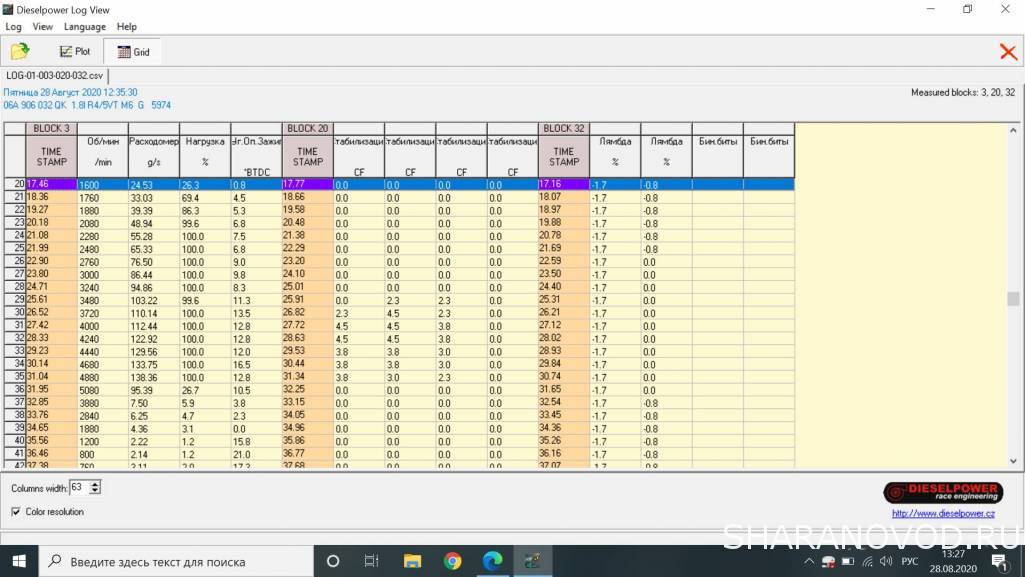The height and width of the screenshot is (577, 1025).
Task: Open Microsoft Edge from the taskbar
Action: click(x=493, y=561)
